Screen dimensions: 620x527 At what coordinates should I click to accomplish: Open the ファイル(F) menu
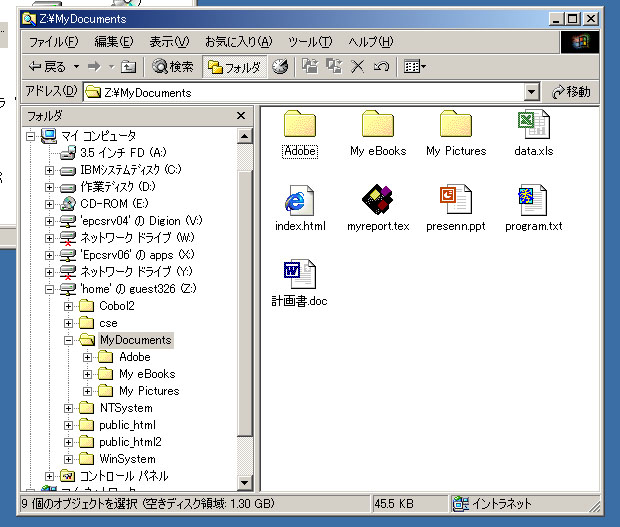[x=54, y=42]
